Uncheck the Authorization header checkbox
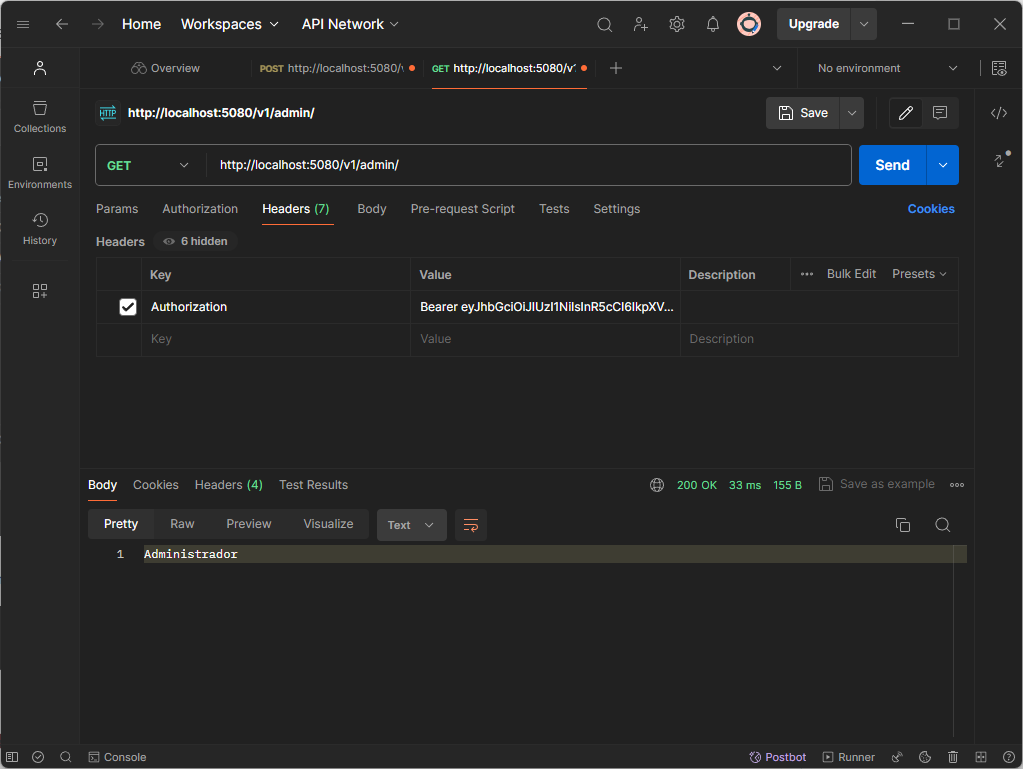Image resolution: width=1023 pixels, height=769 pixels. coord(128,307)
